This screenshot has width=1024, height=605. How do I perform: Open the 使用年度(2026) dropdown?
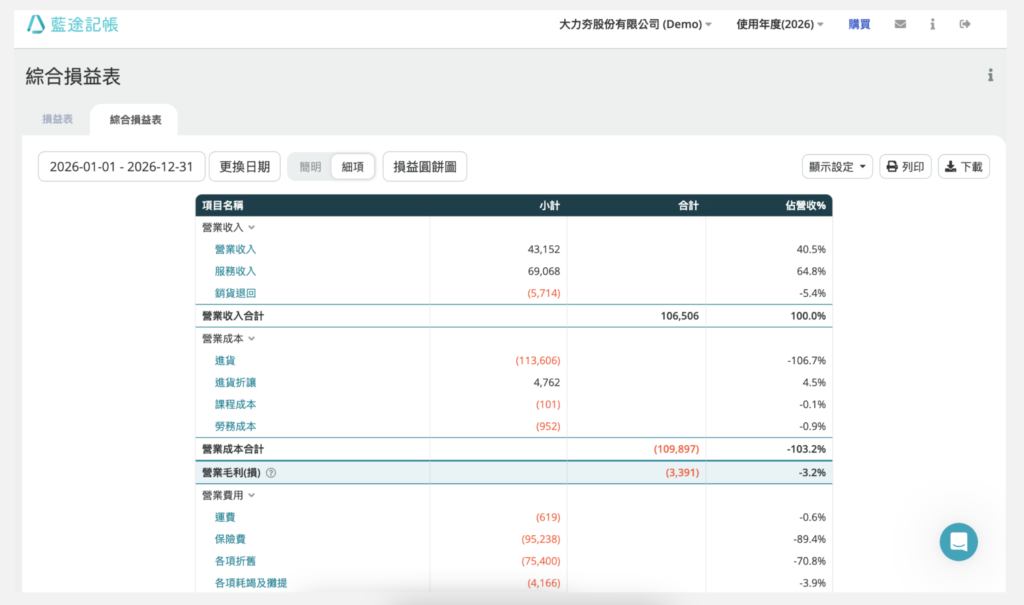pos(779,24)
